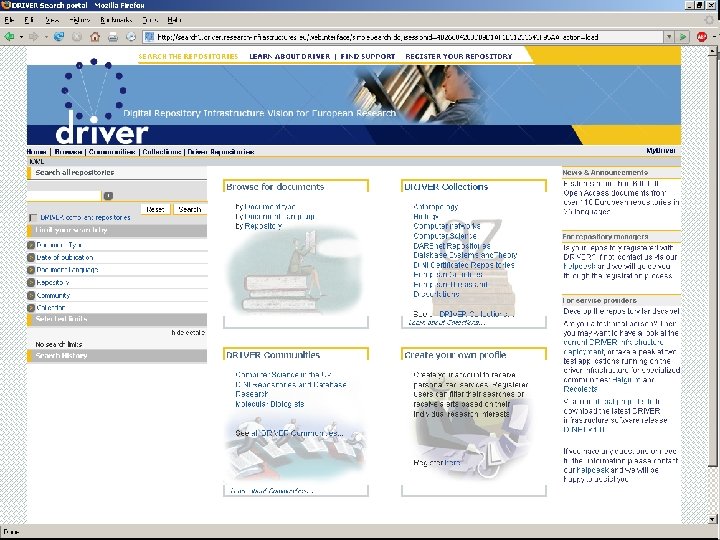Click the vertical scrollbar down arrow
Viewport: 720px width, 540px height.
712,519
